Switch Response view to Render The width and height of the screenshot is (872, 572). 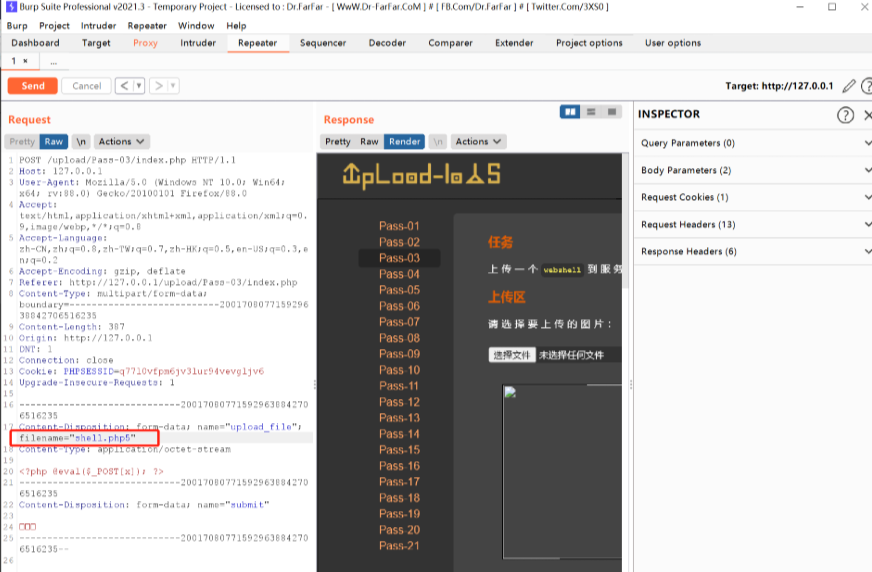(x=404, y=142)
